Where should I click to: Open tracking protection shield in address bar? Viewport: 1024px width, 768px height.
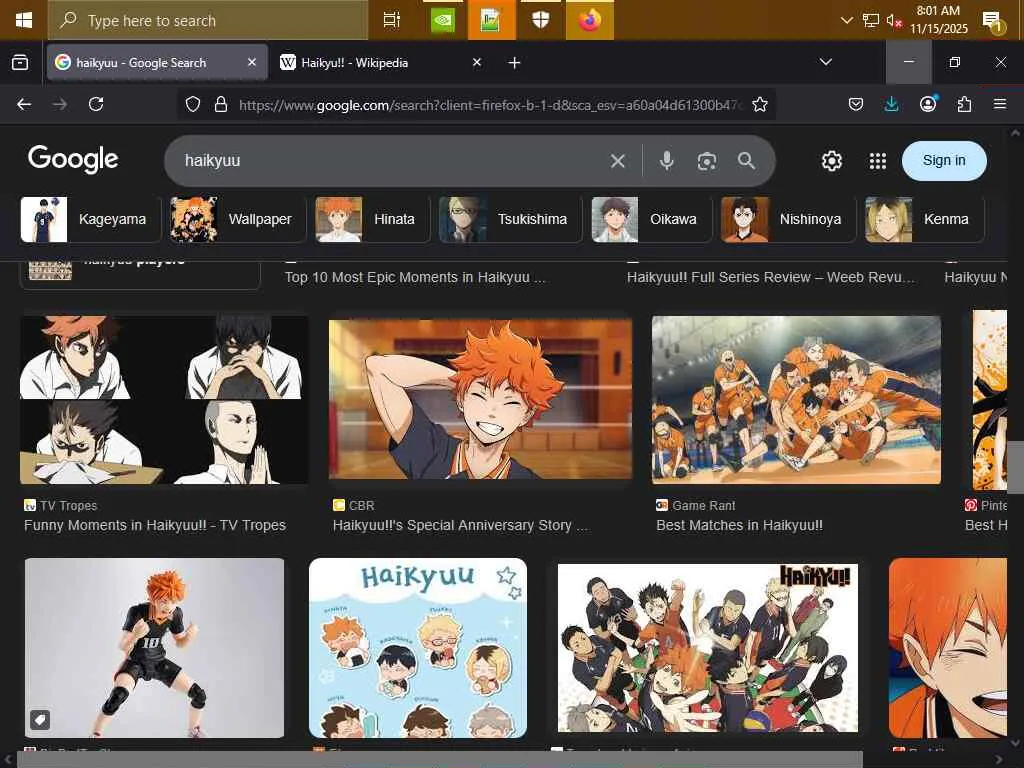(193, 104)
